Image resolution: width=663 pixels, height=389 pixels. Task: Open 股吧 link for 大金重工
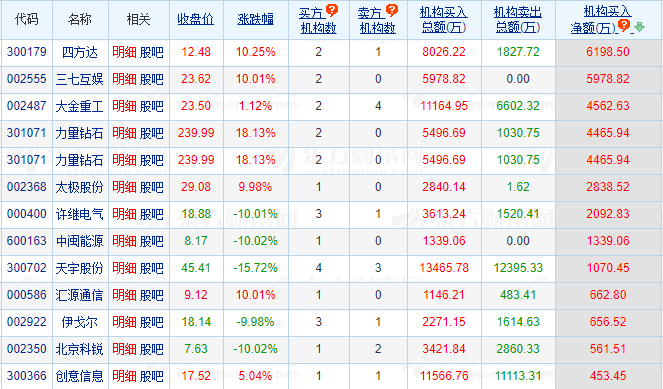pyautogui.click(x=151, y=106)
